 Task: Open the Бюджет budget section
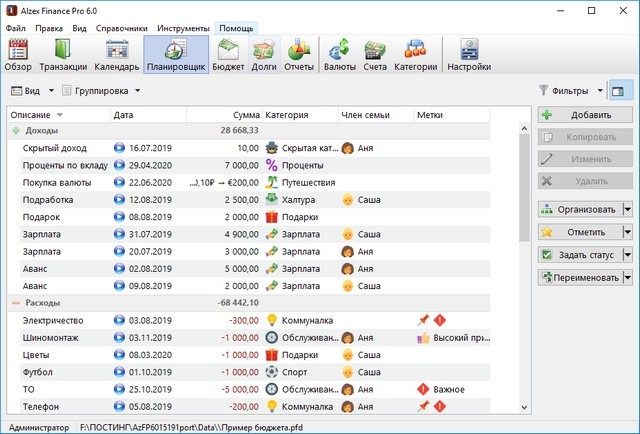[x=228, y=55]
